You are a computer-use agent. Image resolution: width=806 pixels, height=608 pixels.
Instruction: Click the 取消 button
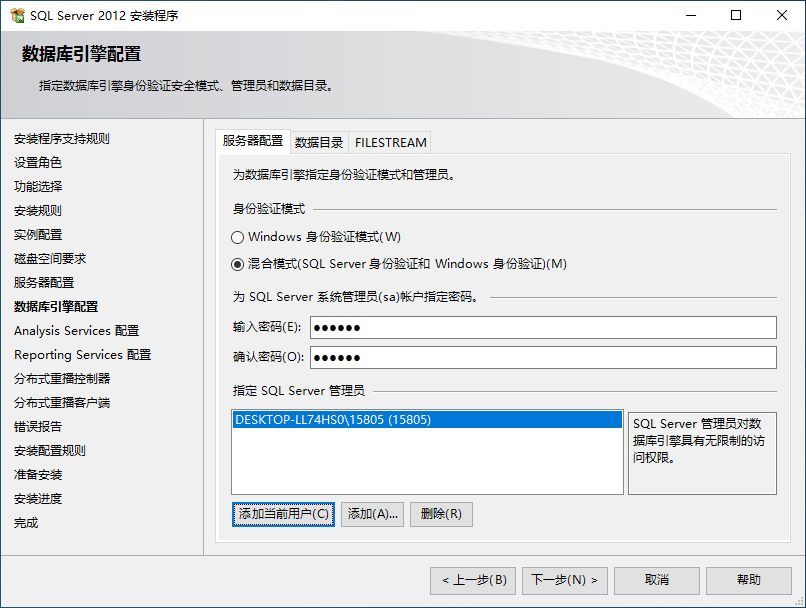pos(657,580)
